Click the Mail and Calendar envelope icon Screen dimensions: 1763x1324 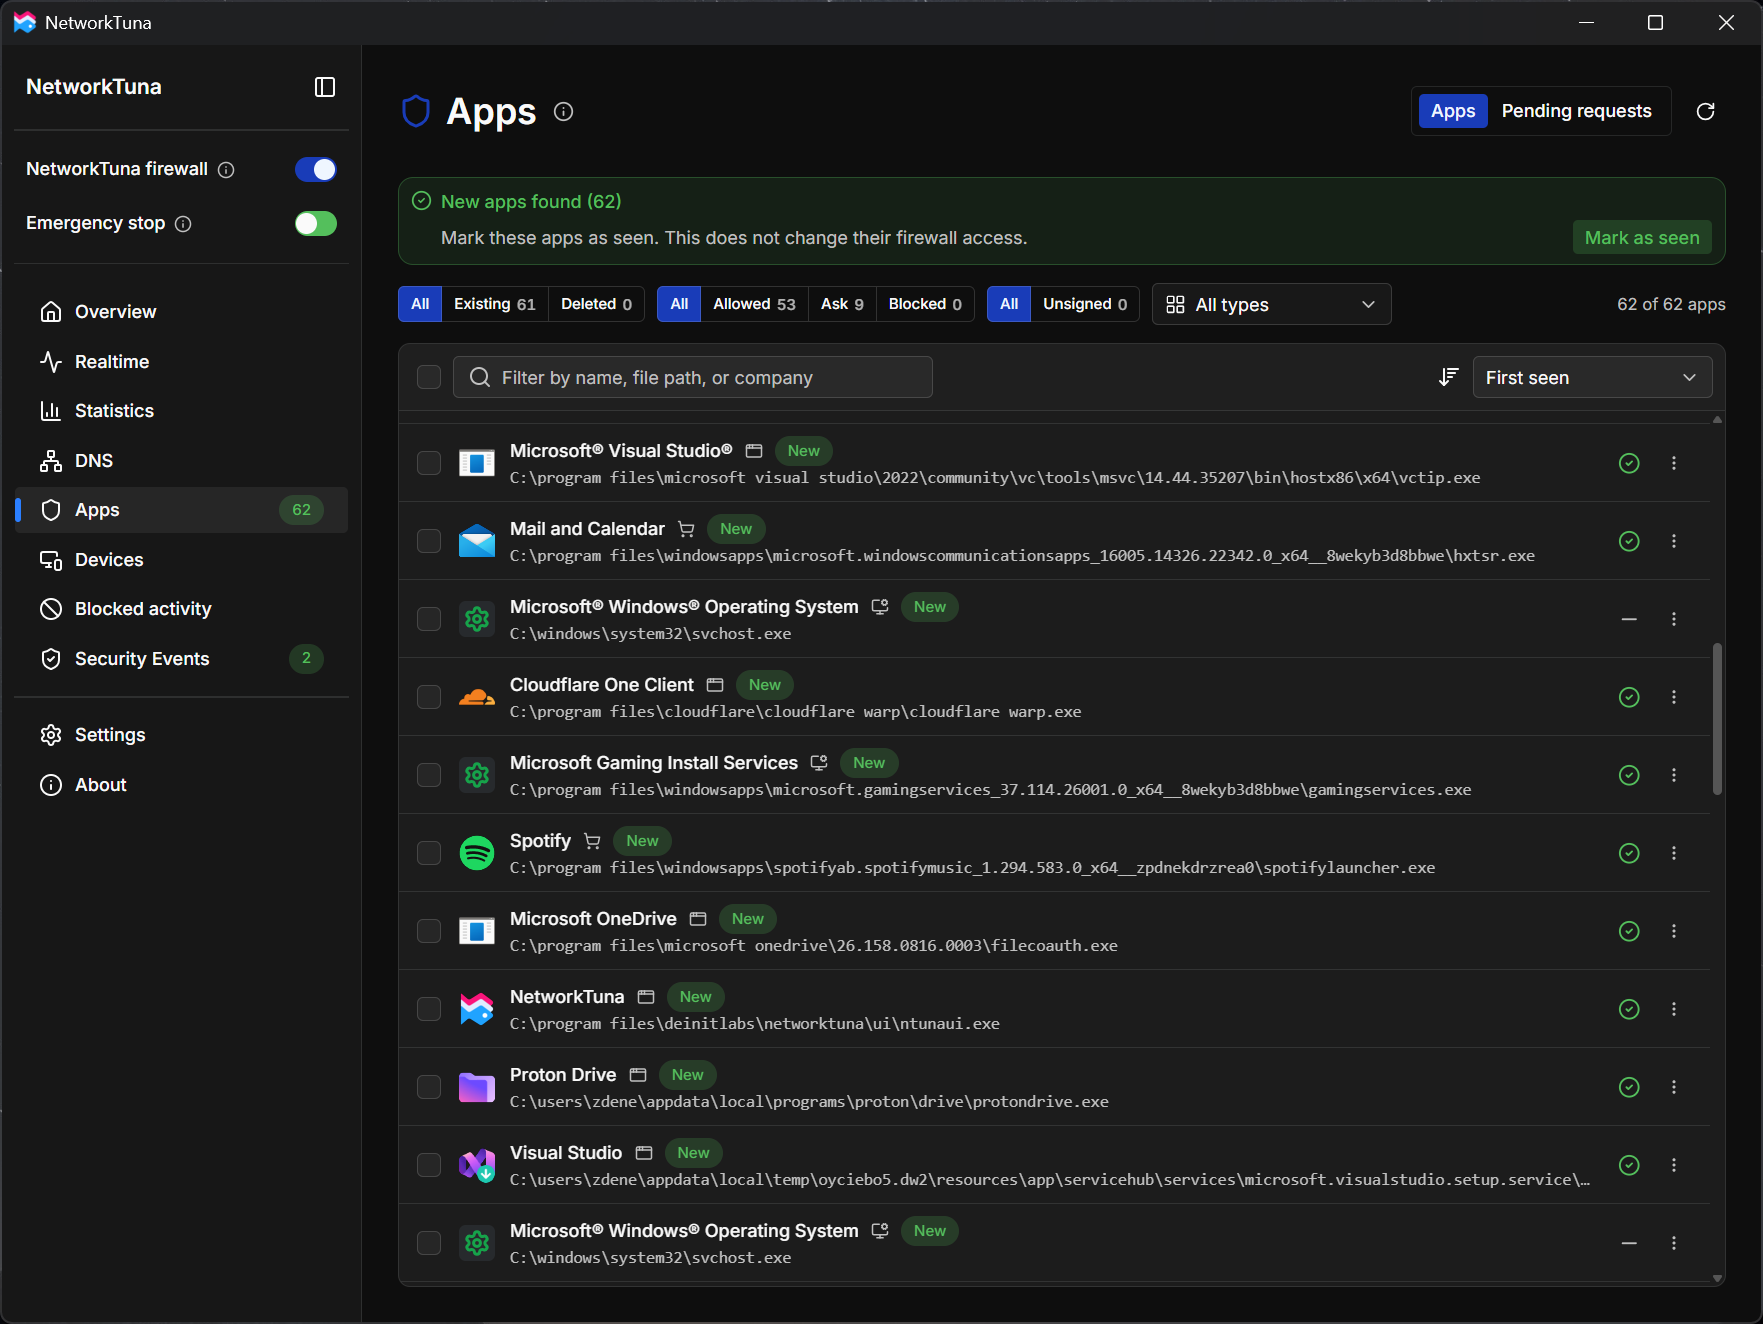click(477, 541)
